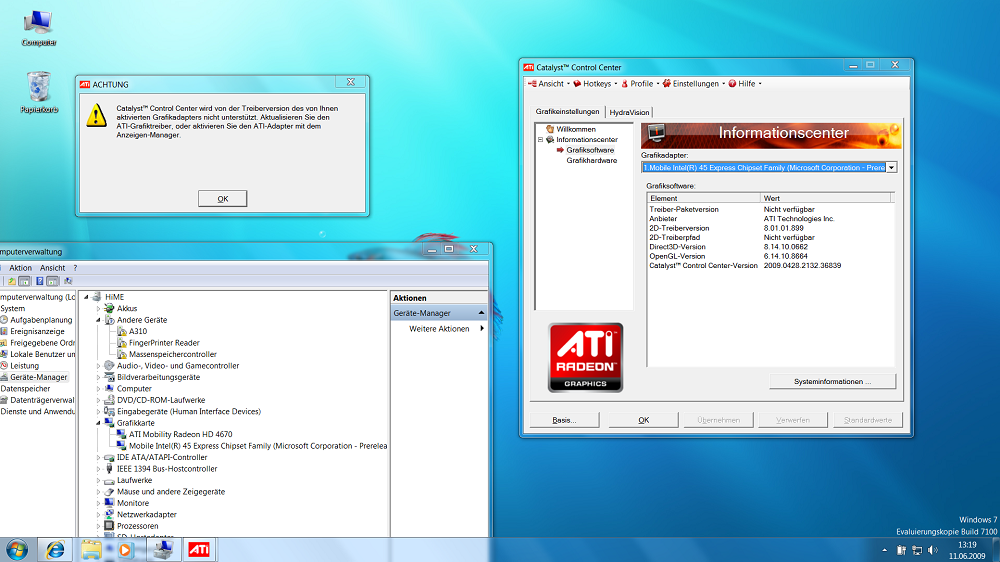Select ATI Mobility Radeon HD 4670
The width and height of the screenshot is (1000, 562).
pos(180,434)
